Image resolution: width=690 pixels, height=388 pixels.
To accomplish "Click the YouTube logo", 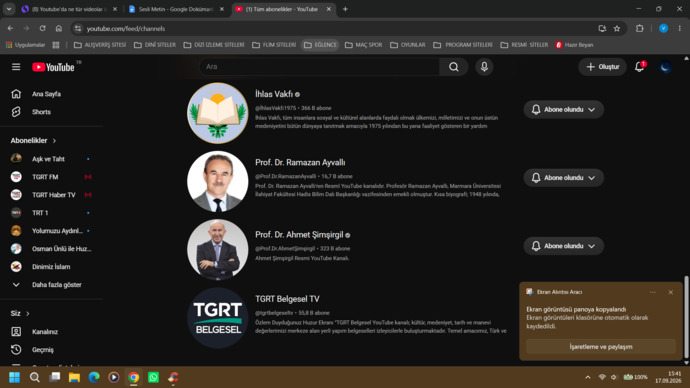I will tap(53, 67).
